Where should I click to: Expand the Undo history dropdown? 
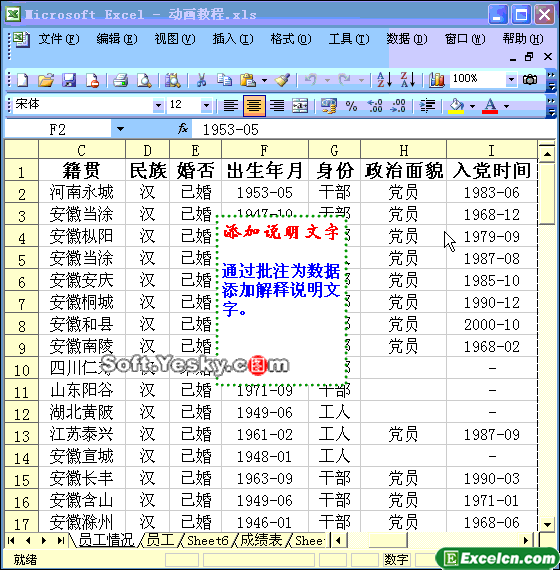coord(327,80)
